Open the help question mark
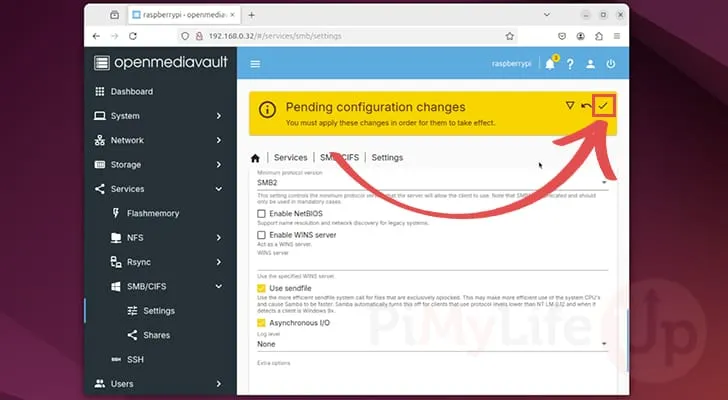The image size is (728, 400). point(570,64)
